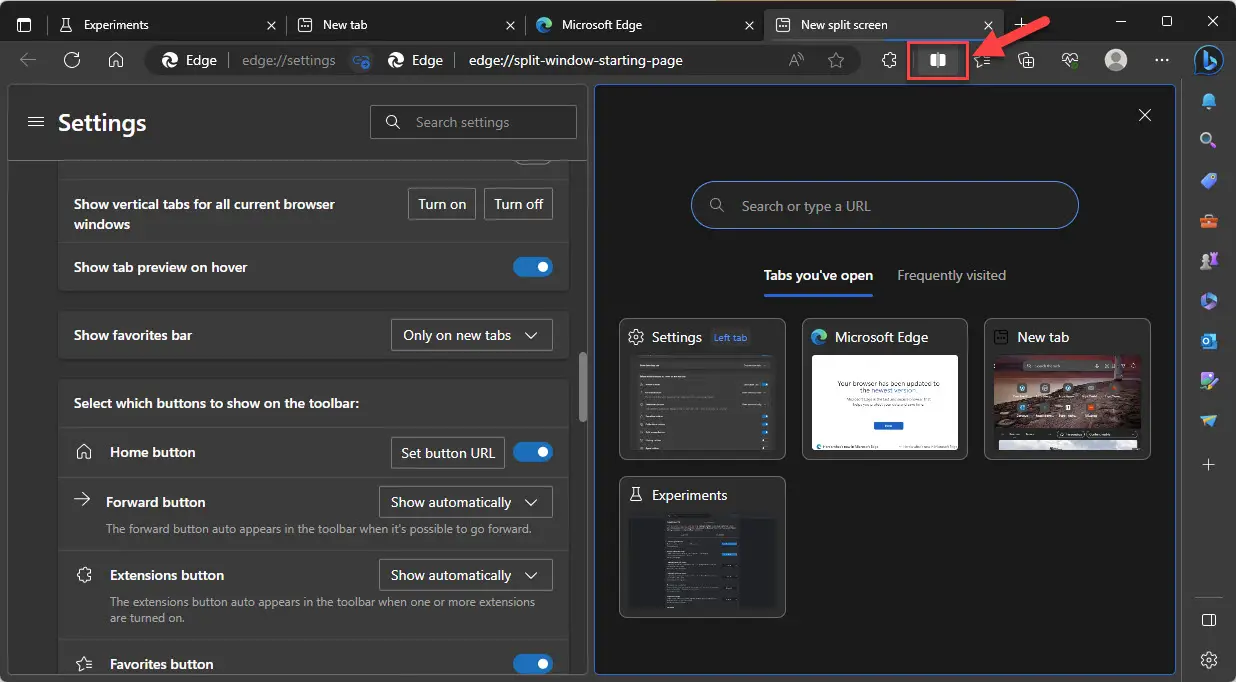Go to the home page icon
Screen dimensions: 1236x682
click(116, 60)
